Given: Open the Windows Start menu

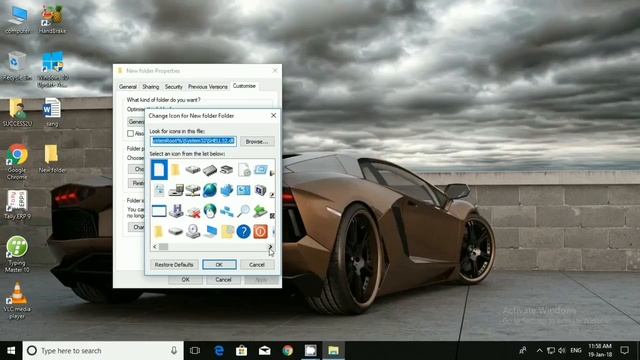Looking at the screenshot, I should click(11, 351).
